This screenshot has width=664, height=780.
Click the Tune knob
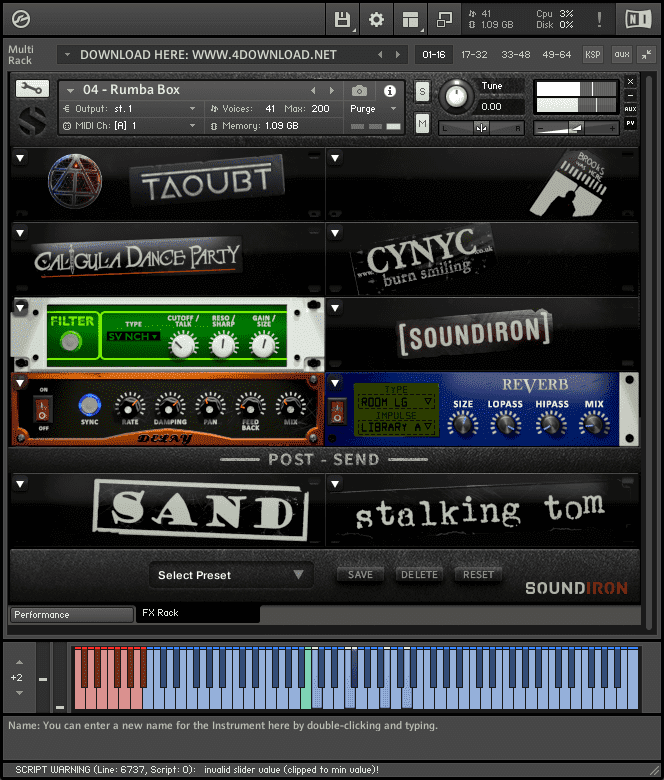[x=457, y=96]
